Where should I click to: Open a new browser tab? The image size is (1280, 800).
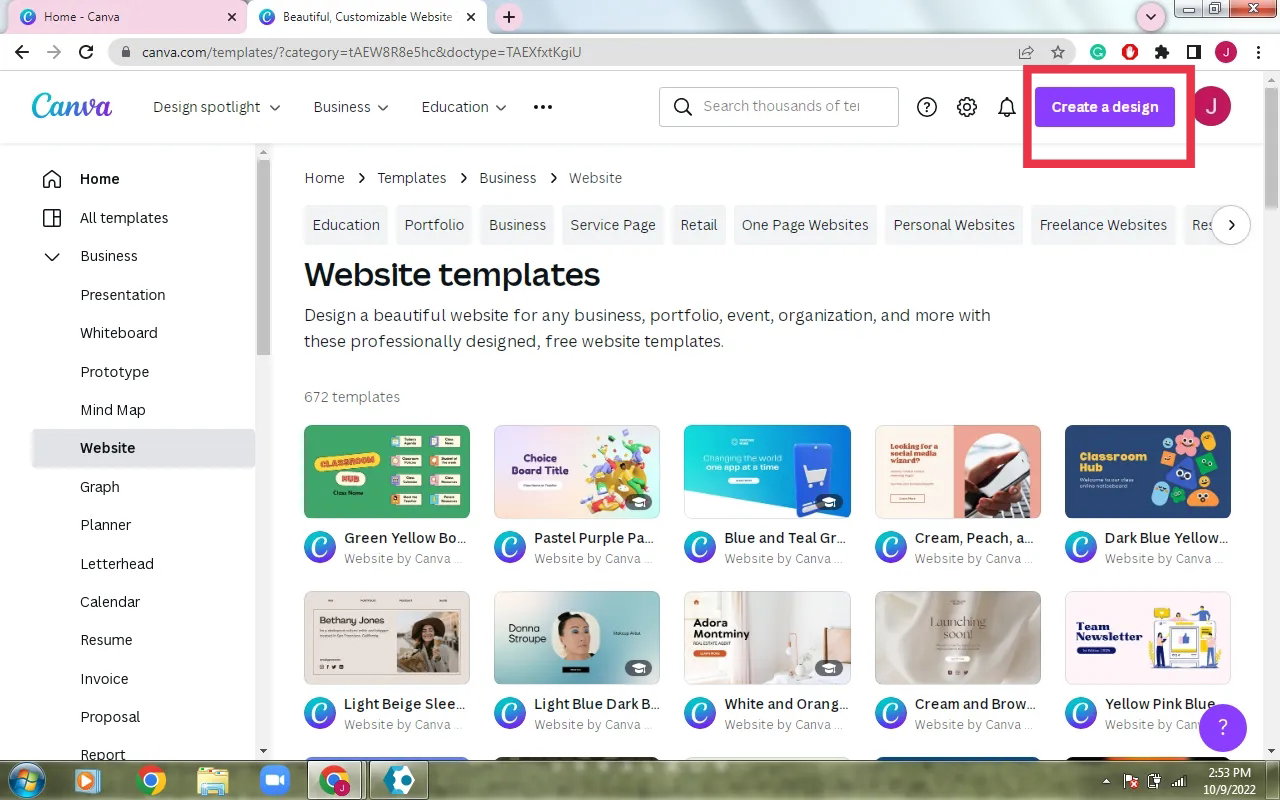click(509, 17)
